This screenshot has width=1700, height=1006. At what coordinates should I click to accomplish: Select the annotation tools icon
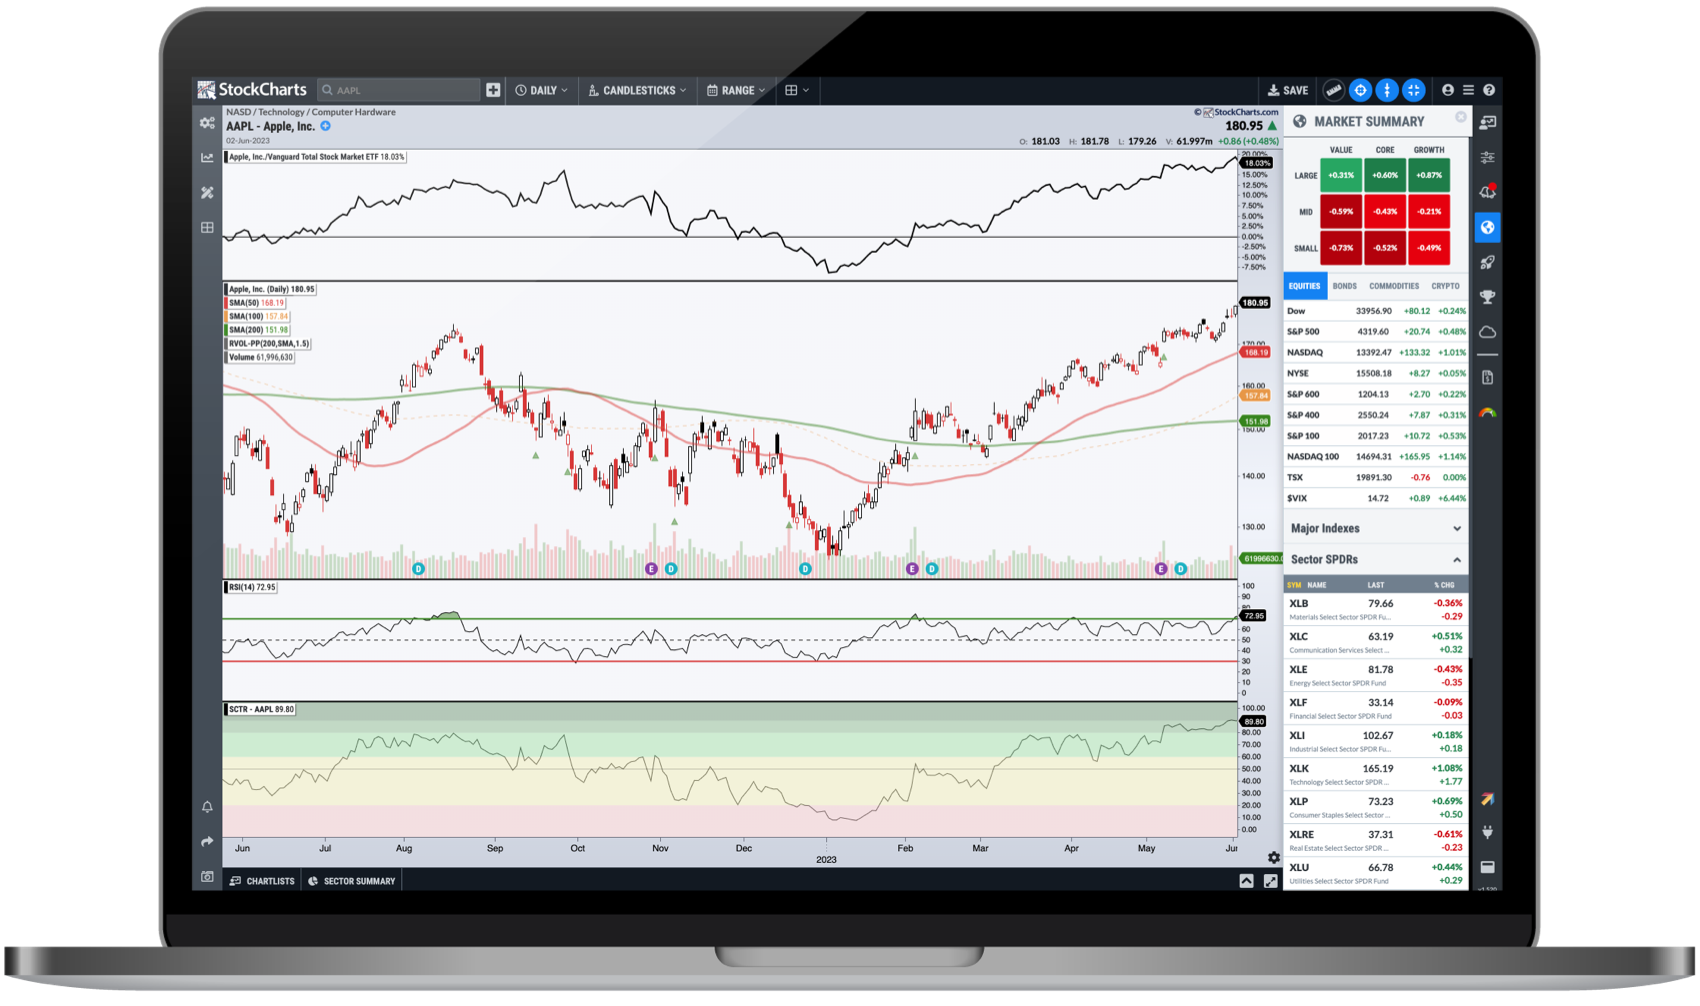tap(207, 193)
